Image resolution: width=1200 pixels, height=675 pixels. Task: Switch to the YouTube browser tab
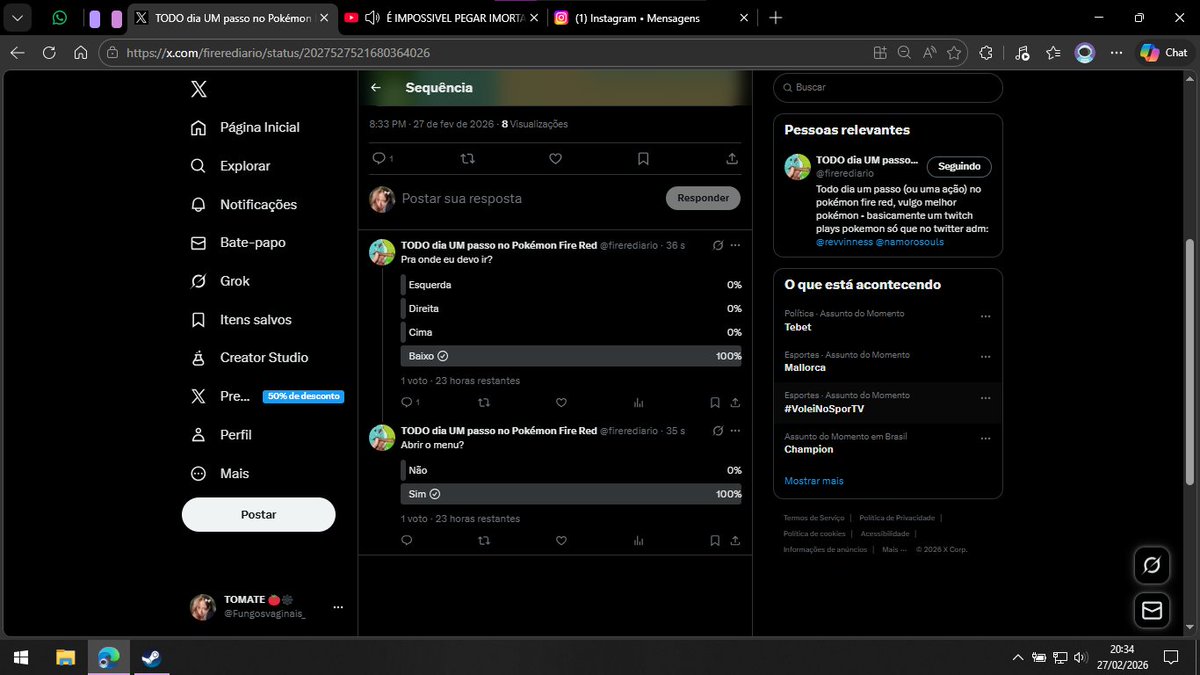440,18
